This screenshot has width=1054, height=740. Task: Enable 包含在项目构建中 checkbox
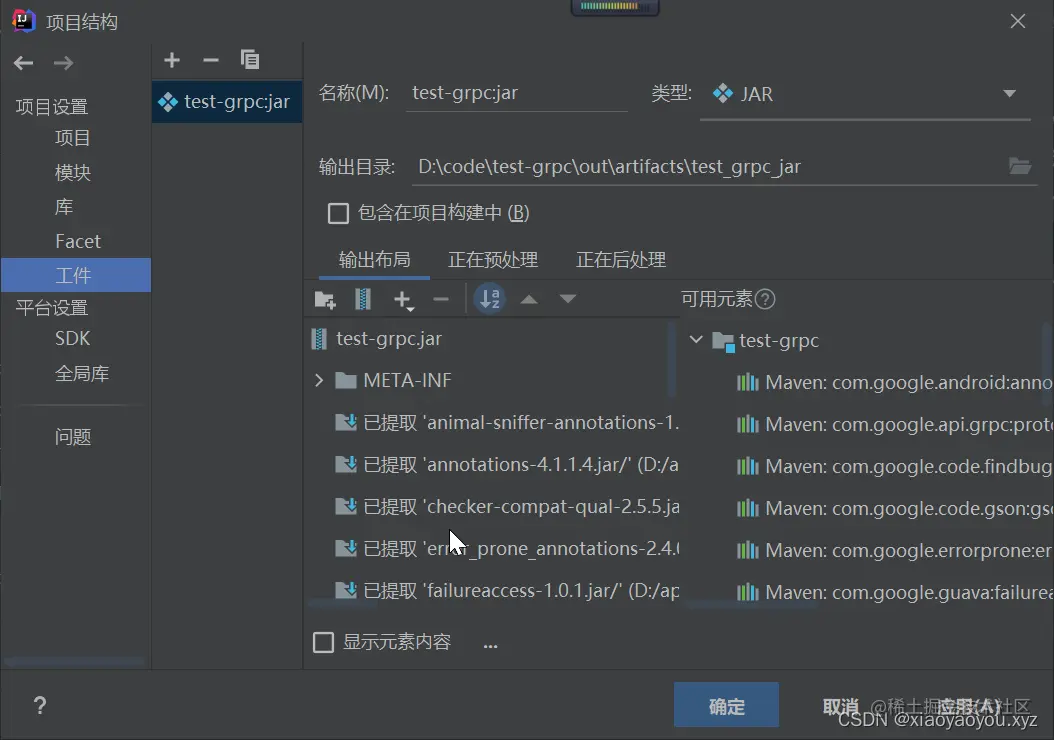tap(337, 212)
